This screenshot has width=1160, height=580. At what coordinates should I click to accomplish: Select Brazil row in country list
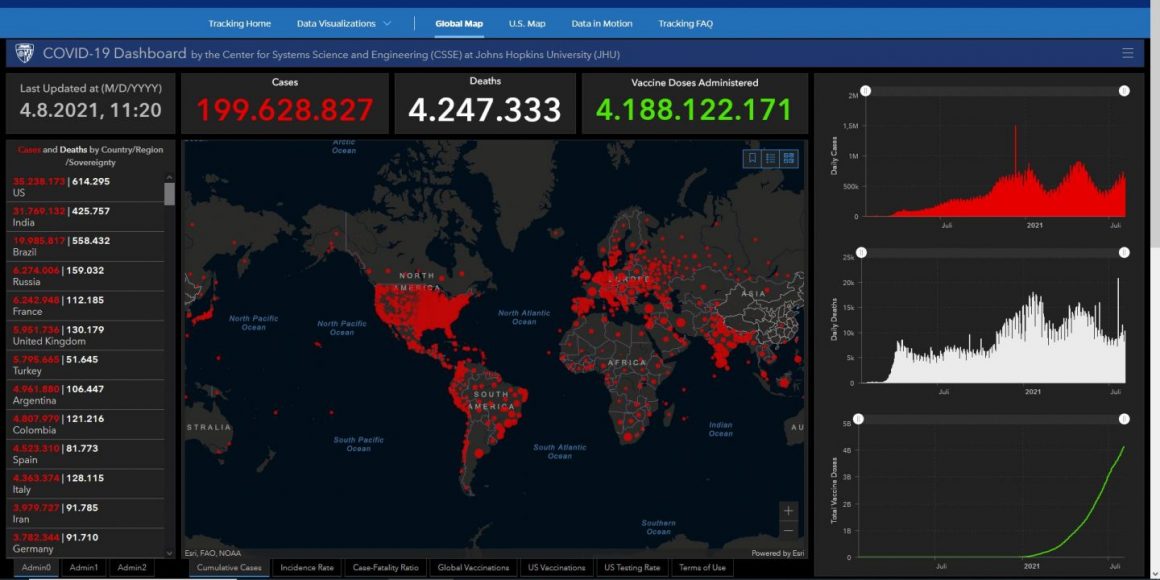point(85,246)
